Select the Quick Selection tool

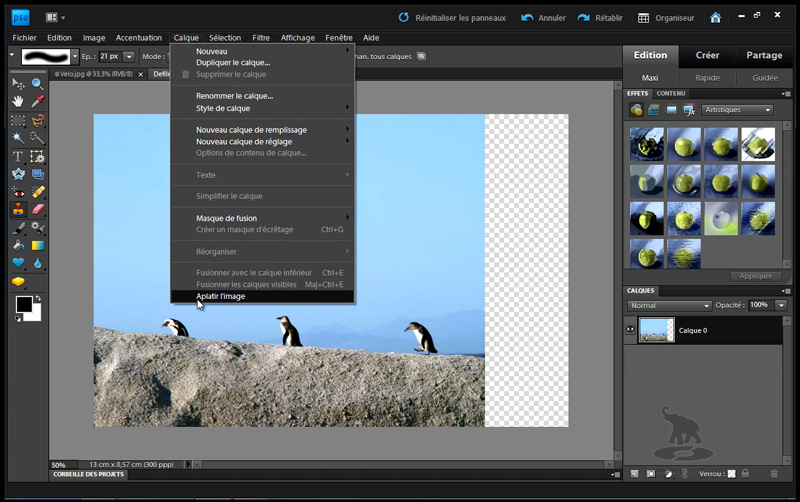[37, 138]
